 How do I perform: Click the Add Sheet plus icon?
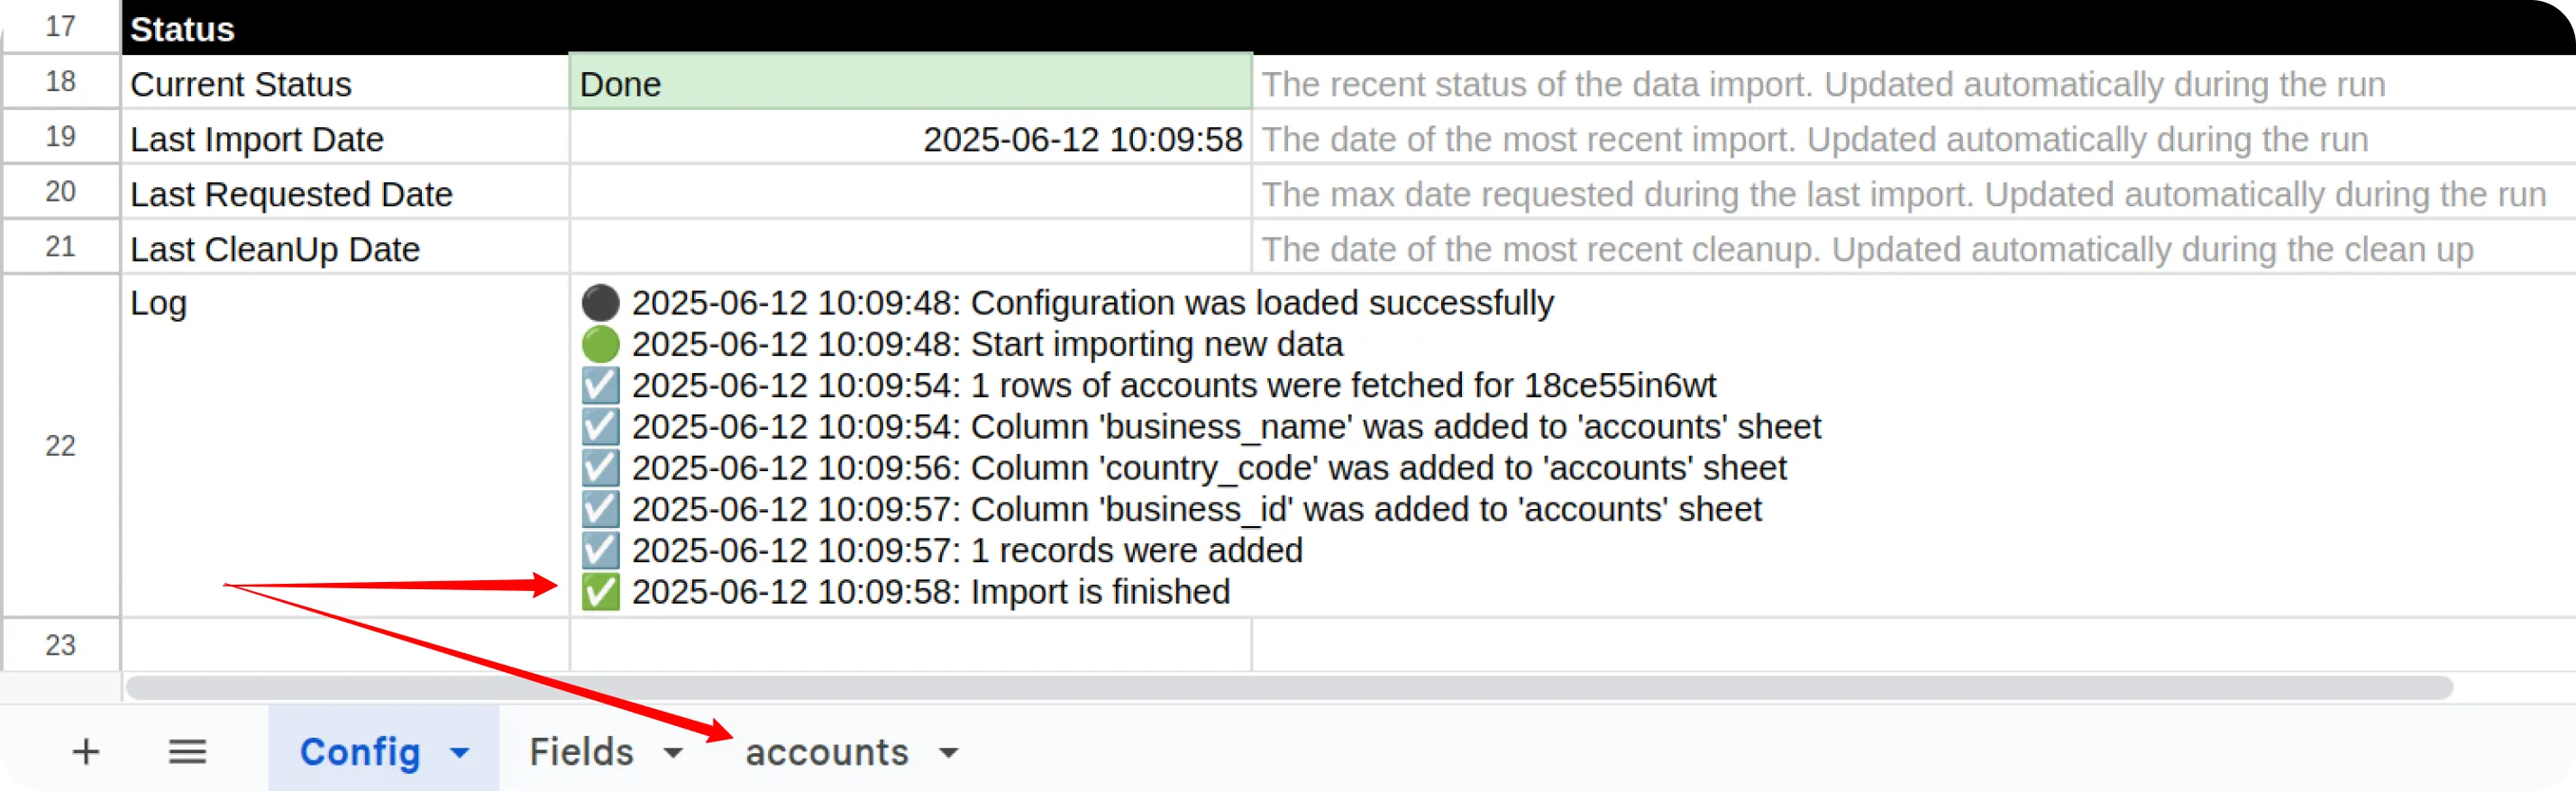86,751
